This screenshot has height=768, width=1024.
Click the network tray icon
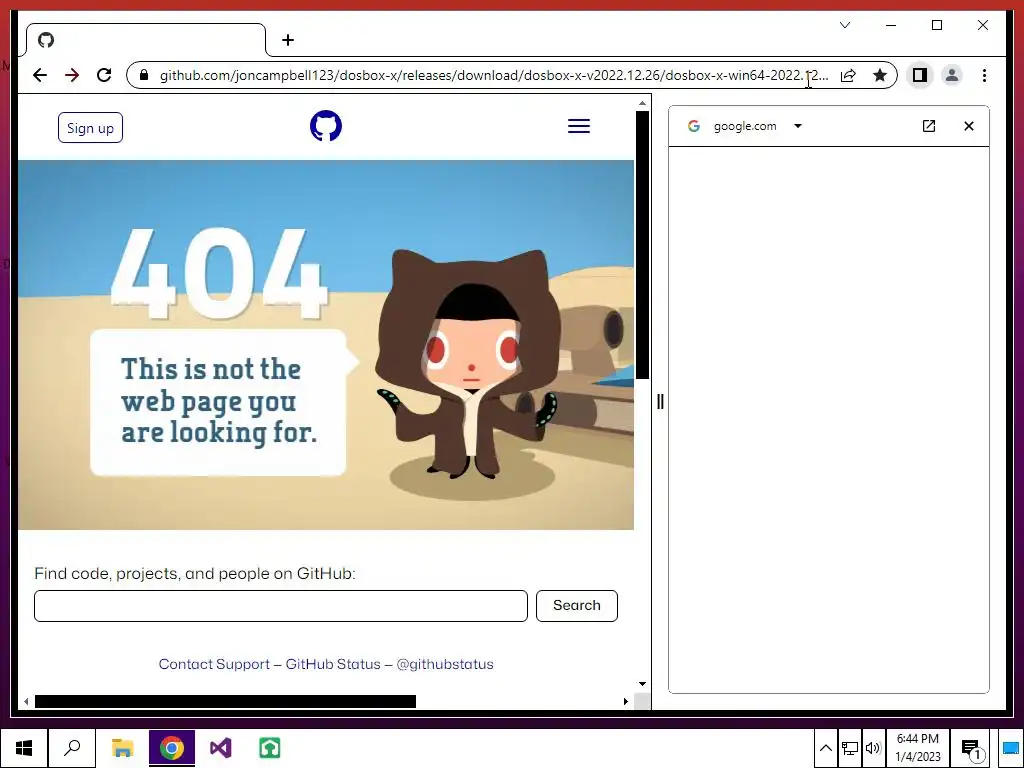[850, 748]
